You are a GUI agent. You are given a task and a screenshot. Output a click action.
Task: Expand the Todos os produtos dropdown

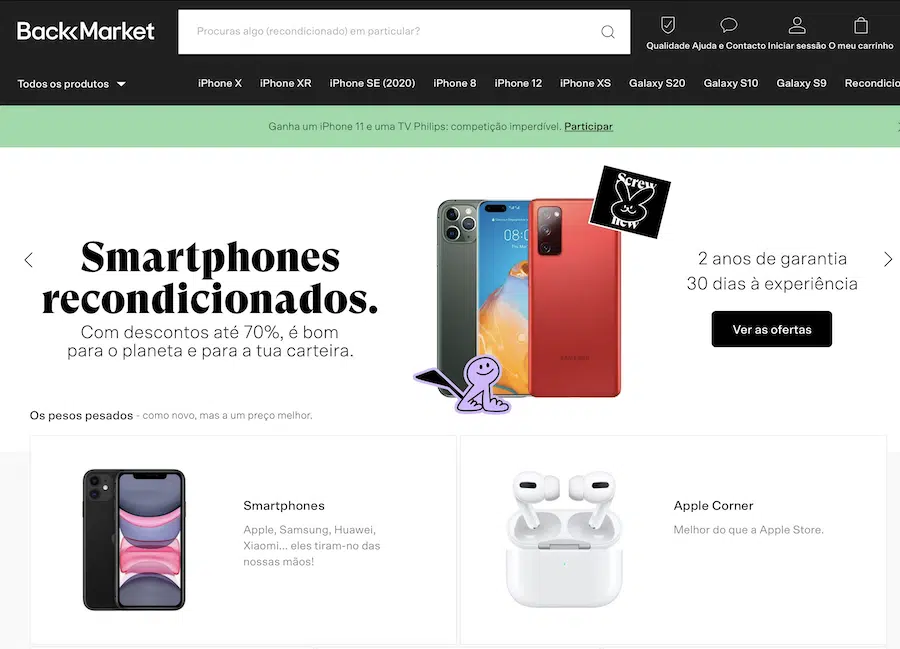point(71,84)
